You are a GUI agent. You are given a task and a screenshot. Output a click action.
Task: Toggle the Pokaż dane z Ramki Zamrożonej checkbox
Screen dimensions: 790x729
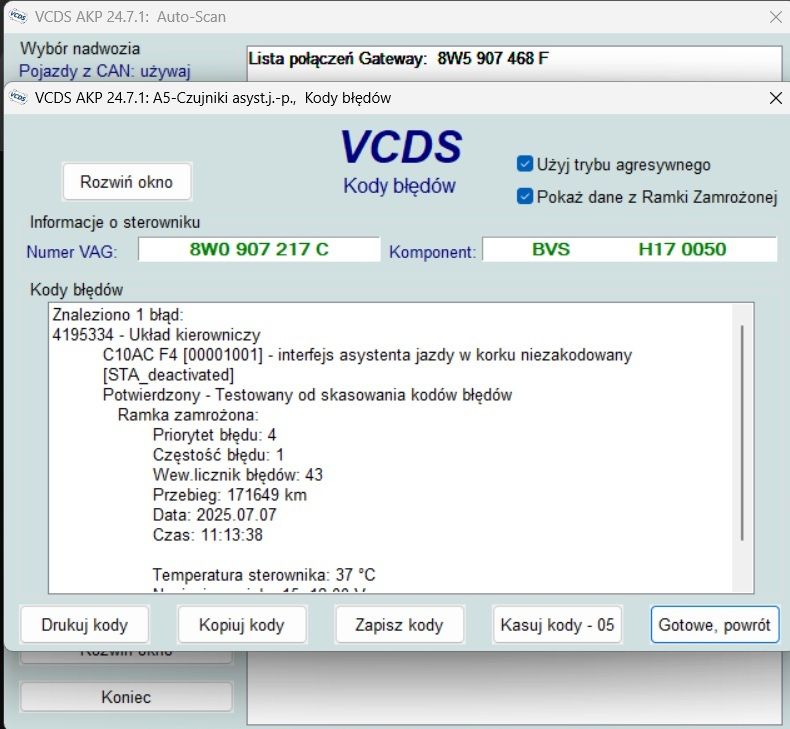(x=524, y=196)
